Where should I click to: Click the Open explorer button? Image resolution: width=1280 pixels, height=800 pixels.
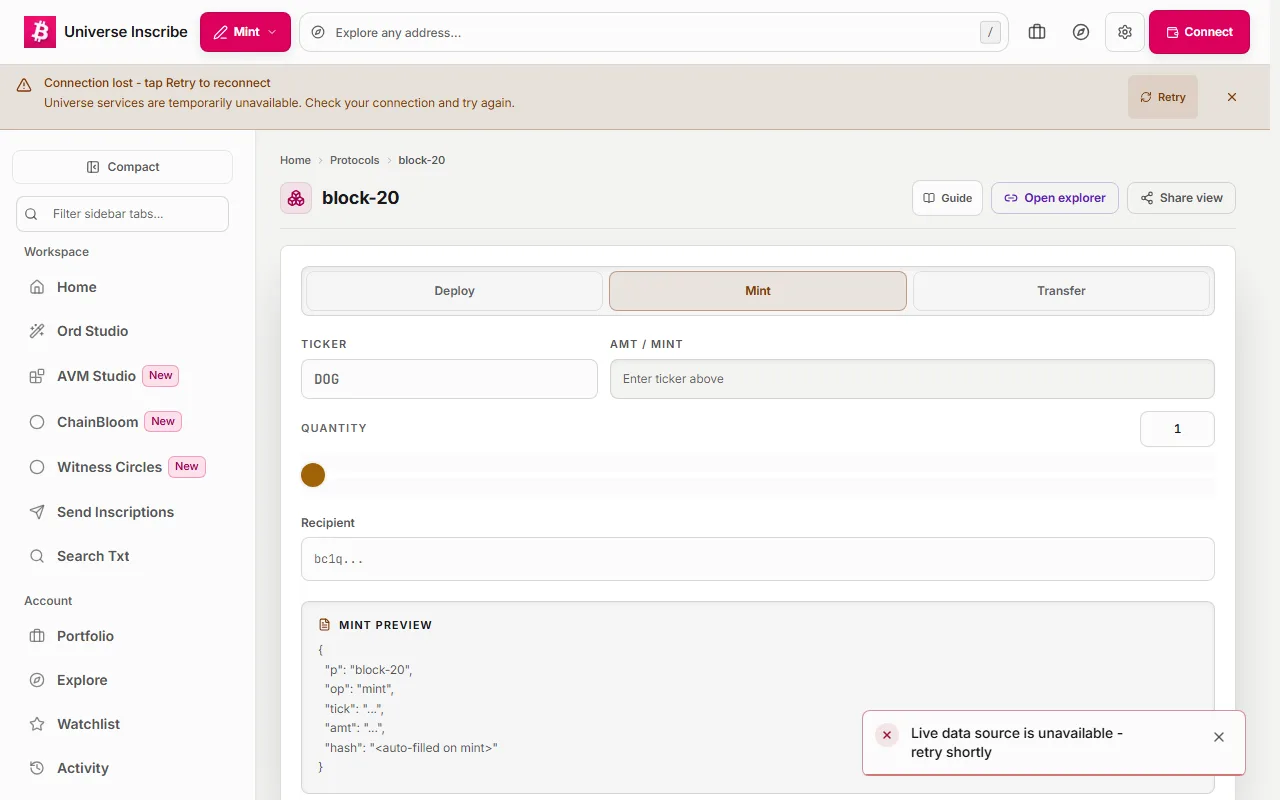(x=1055, y=198)
